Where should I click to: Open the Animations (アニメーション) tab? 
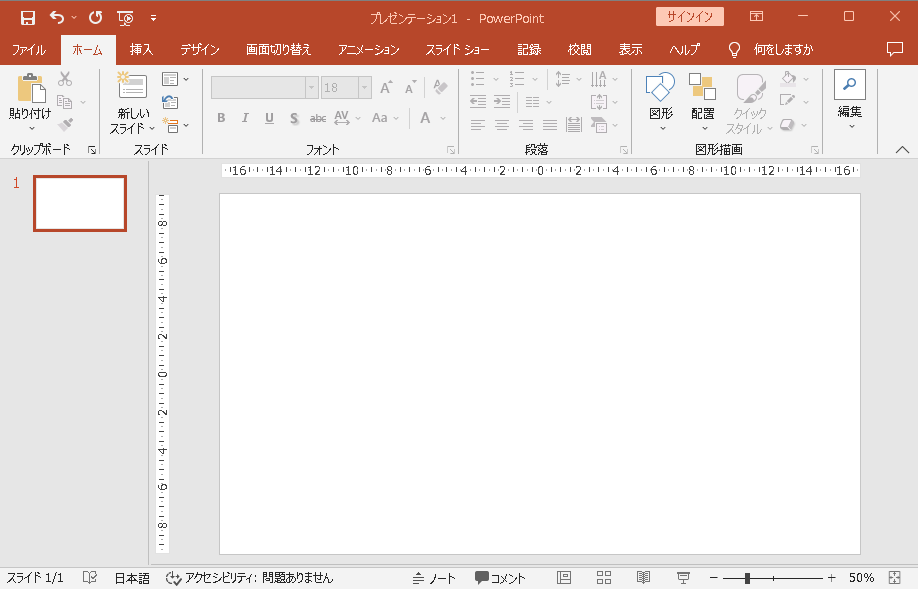368,50
